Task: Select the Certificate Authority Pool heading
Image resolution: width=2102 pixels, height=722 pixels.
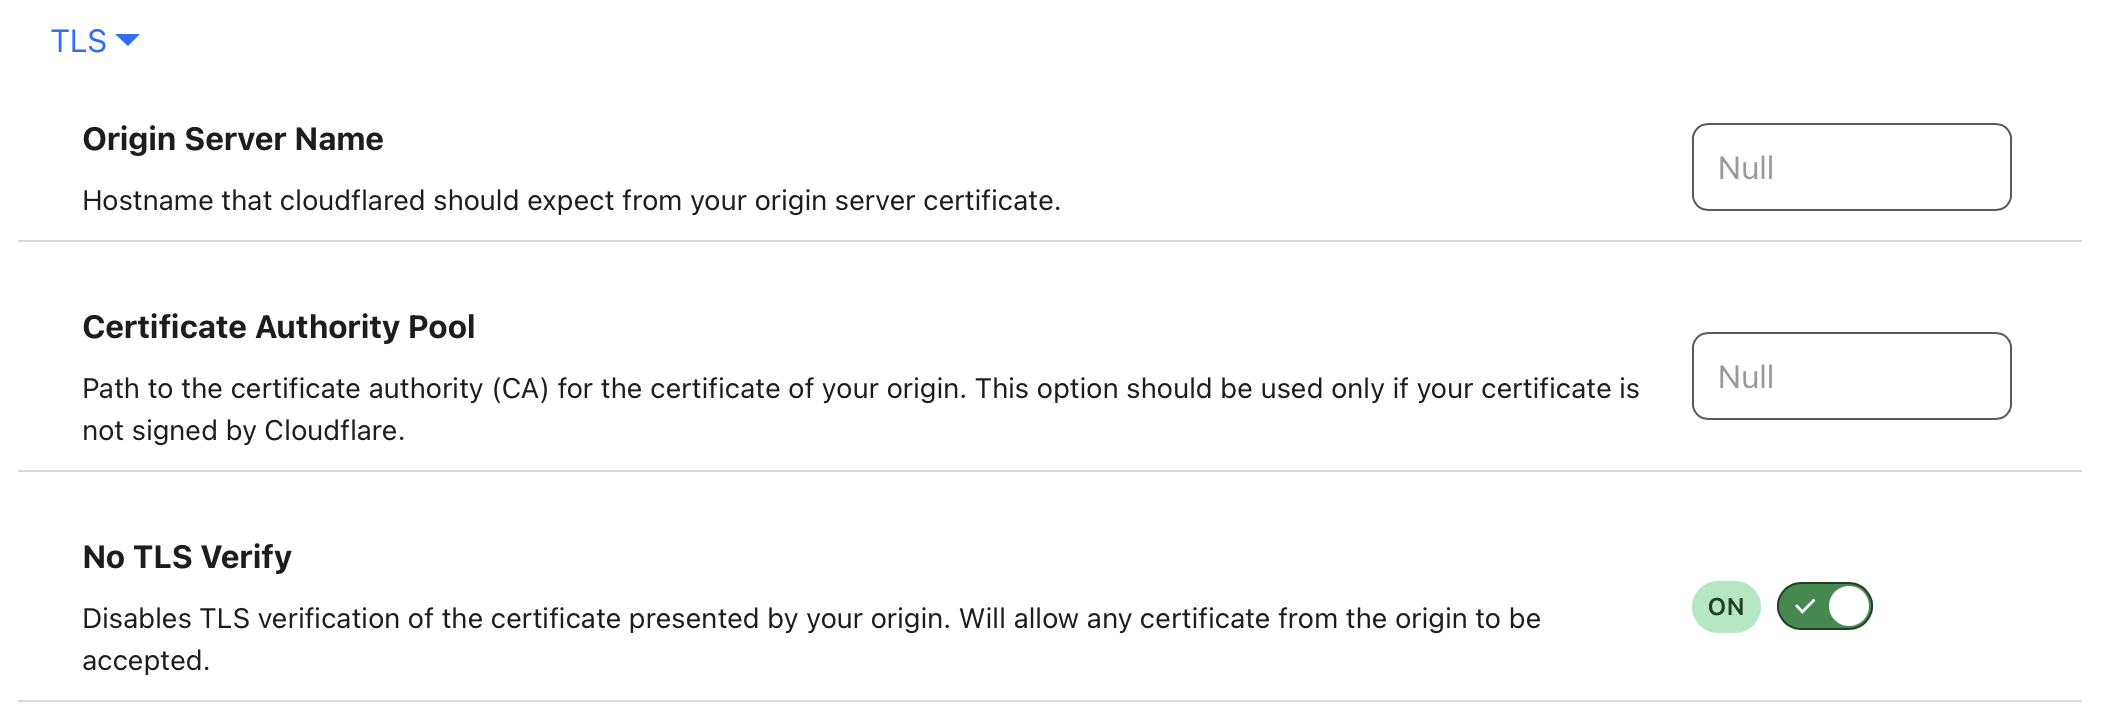Action: coord(279,327)
